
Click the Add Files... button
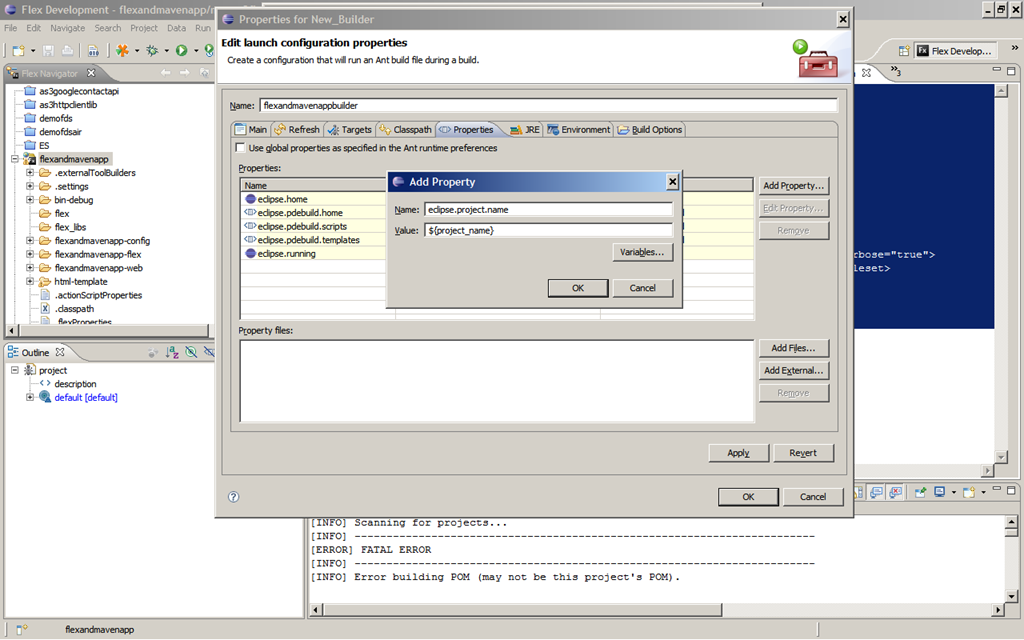(x=793, y=348)
